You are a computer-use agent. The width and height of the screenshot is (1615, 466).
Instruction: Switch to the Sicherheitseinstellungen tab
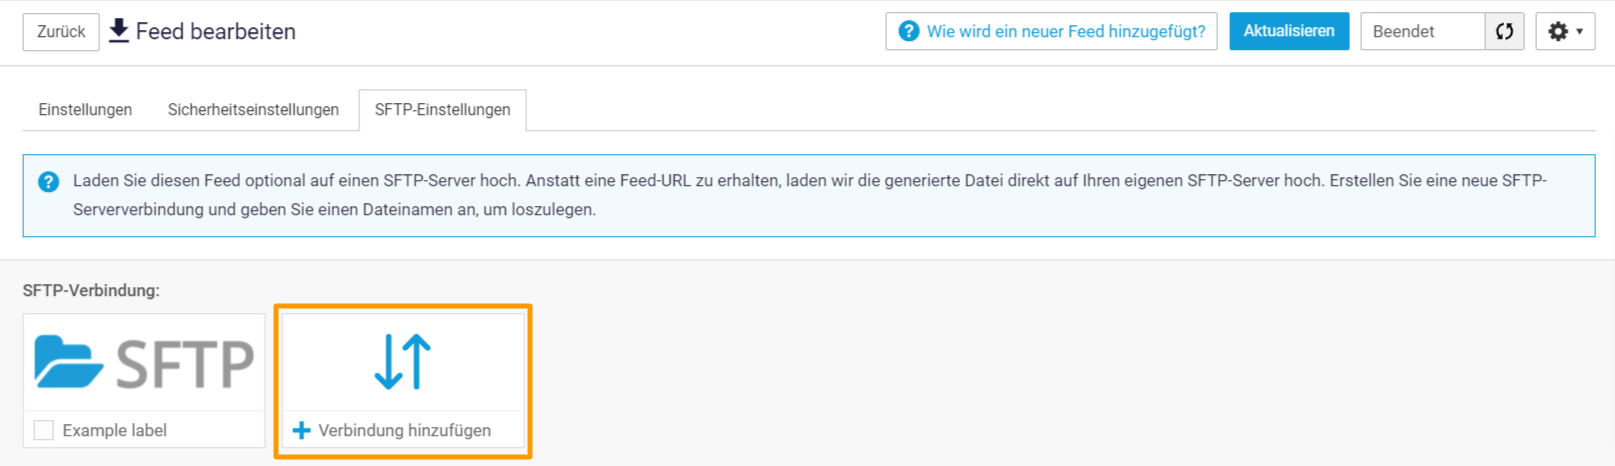tap(253, 110)
